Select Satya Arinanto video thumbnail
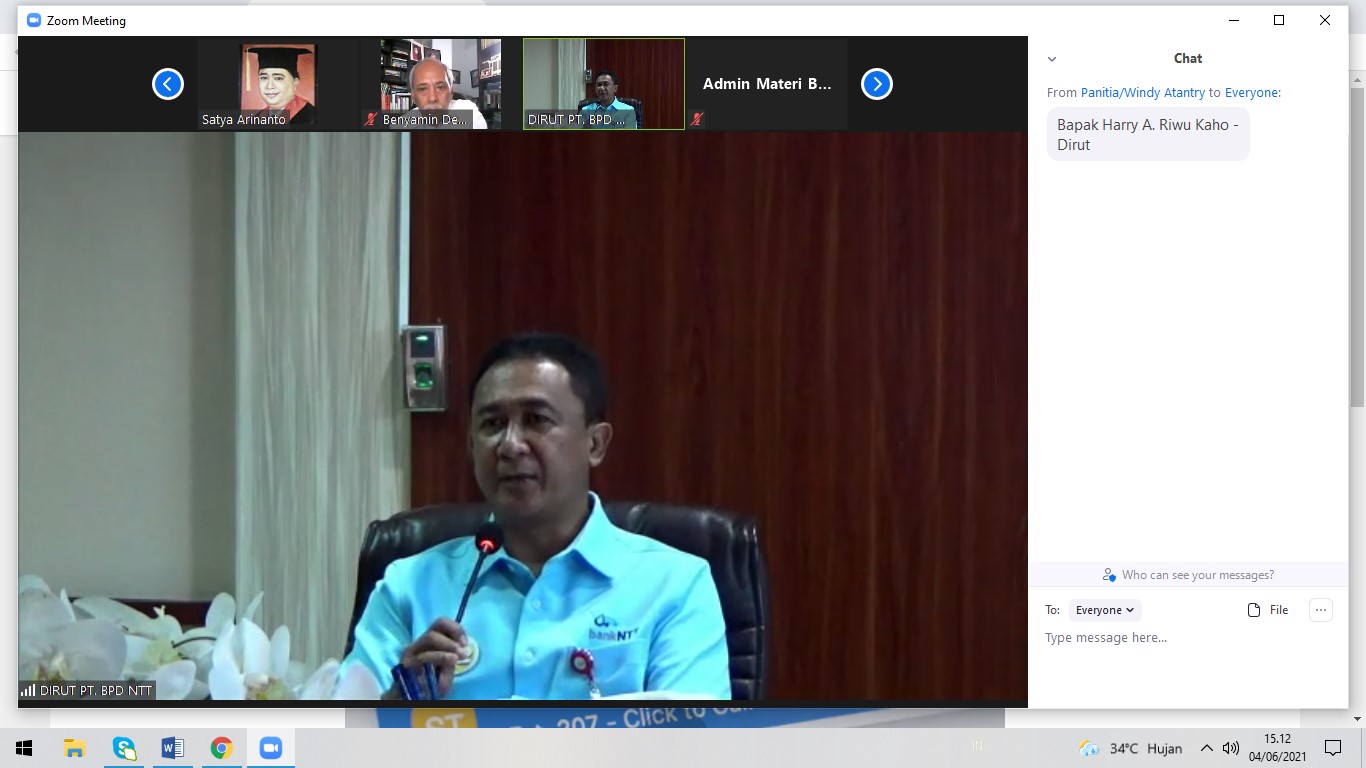Image resolution: width=1366 pixels, height=768 pixels. click(278, 84)
